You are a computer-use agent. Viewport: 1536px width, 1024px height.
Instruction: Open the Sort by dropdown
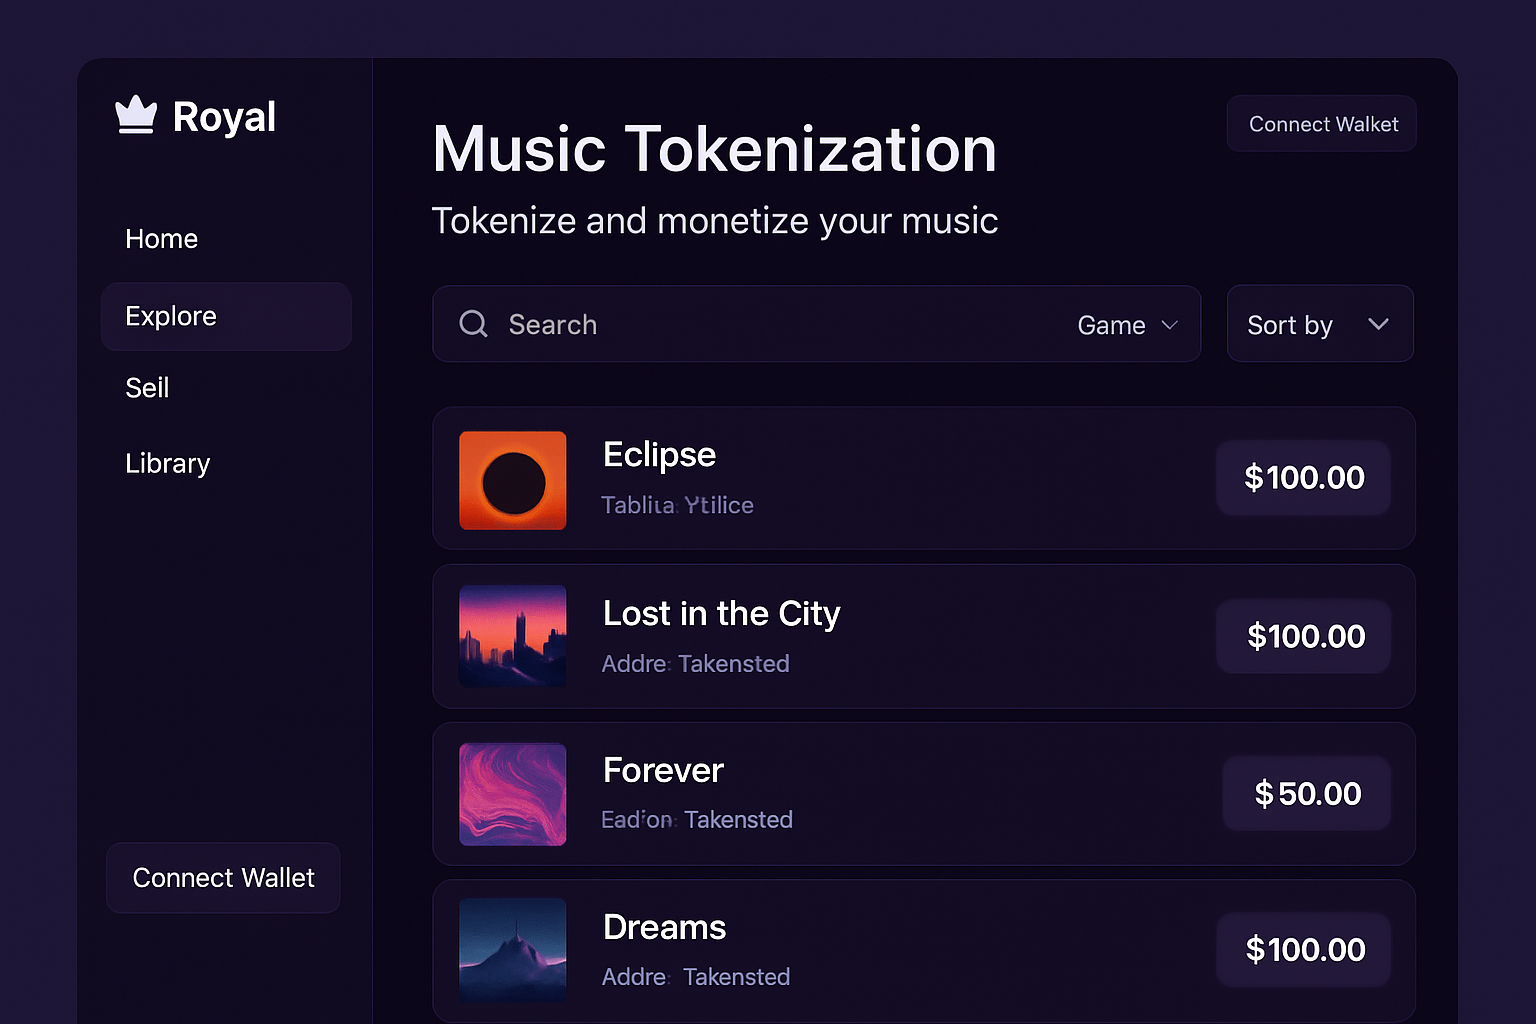click(1319, 324)
